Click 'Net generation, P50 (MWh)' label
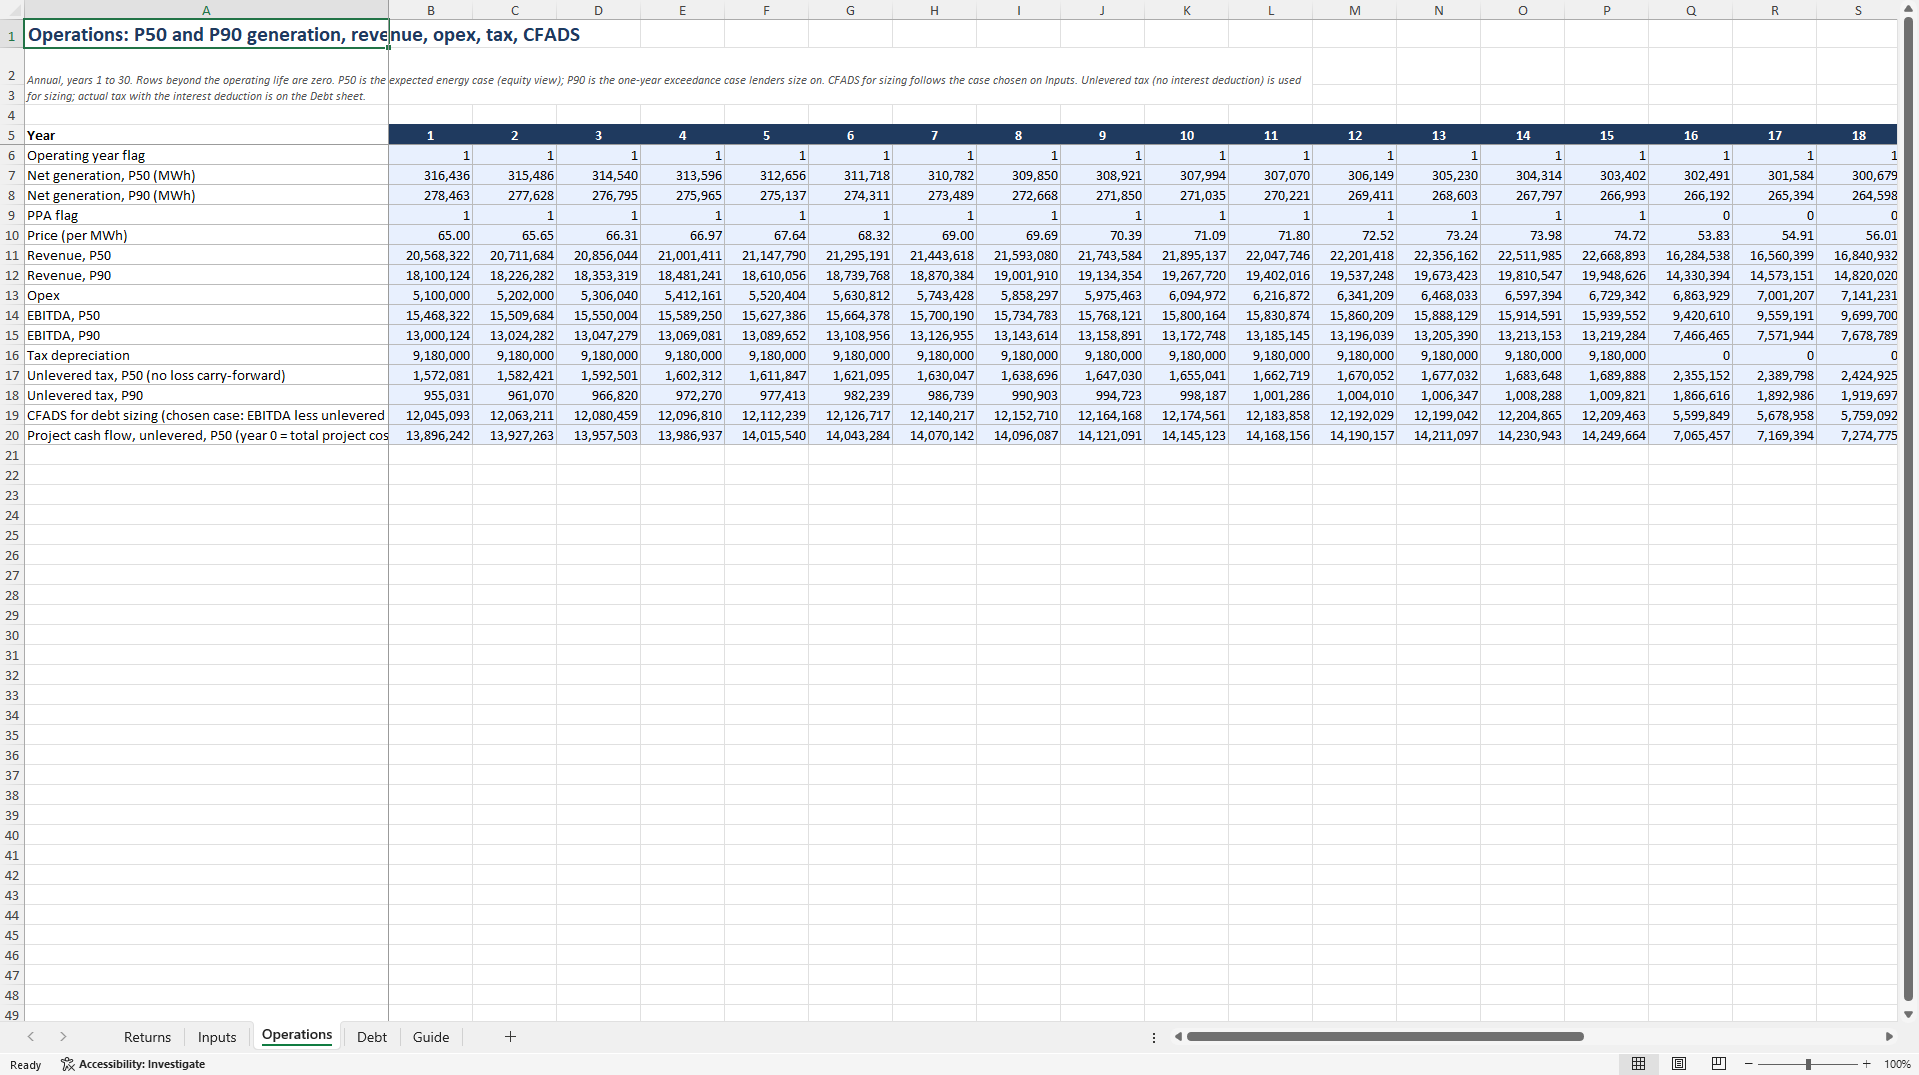The image size is (1919, 1075). coord(111,175)
